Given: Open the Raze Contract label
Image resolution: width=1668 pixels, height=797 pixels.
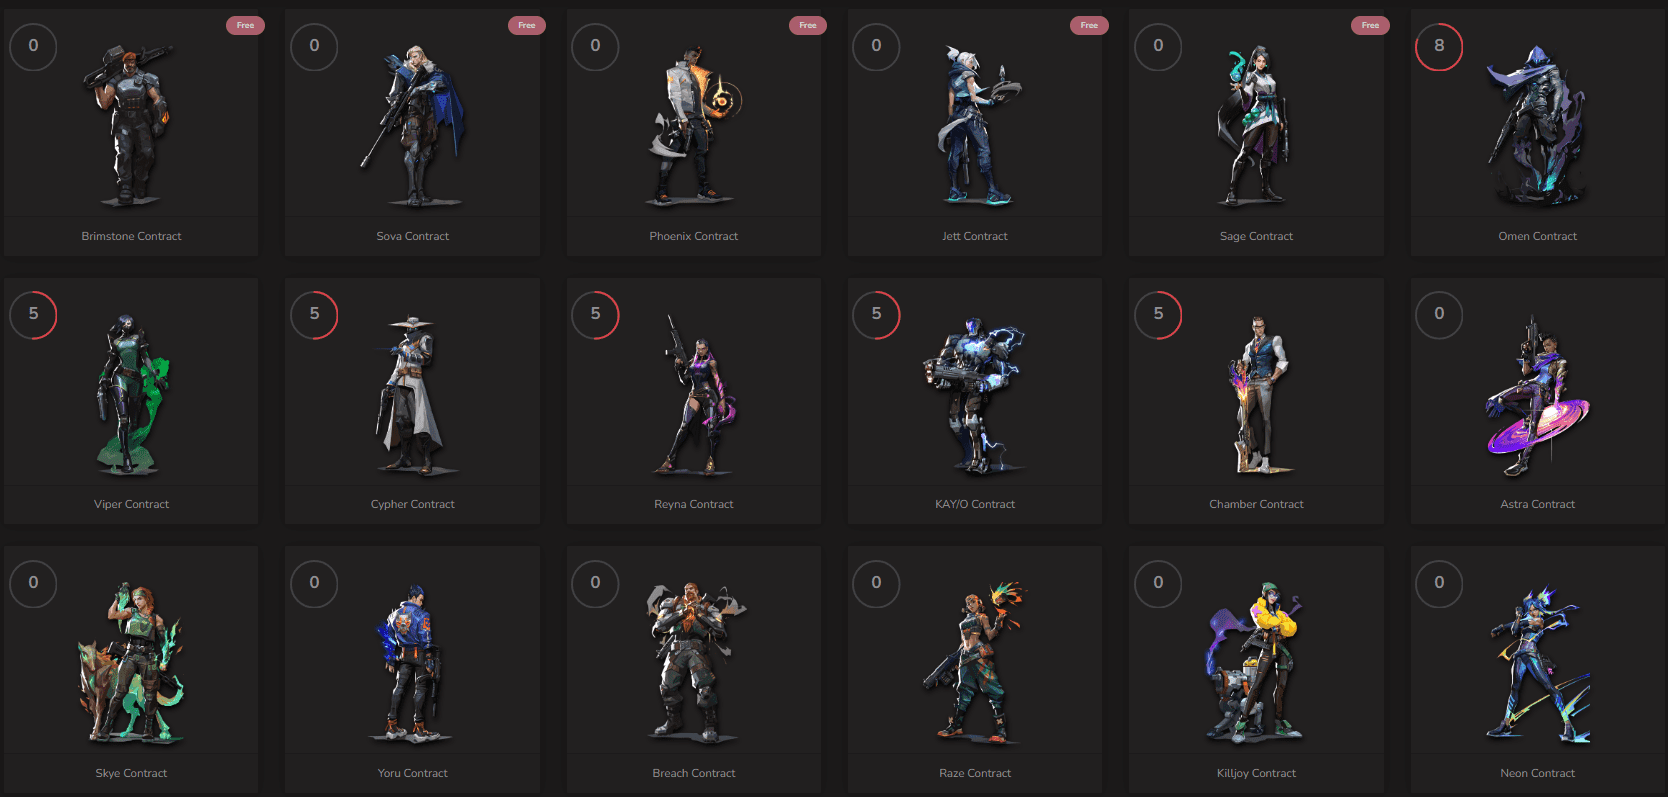Looking at the screenshot, I should click(975, 773).
